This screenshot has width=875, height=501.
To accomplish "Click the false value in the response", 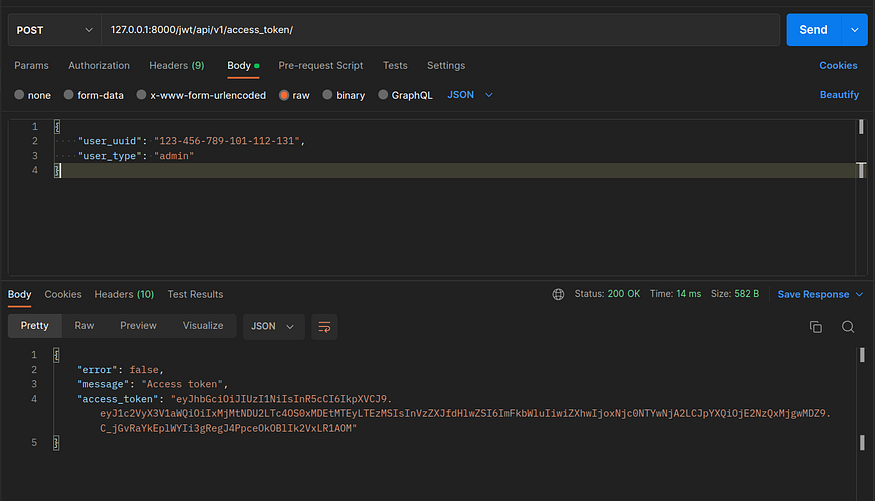I will [144, 370].
